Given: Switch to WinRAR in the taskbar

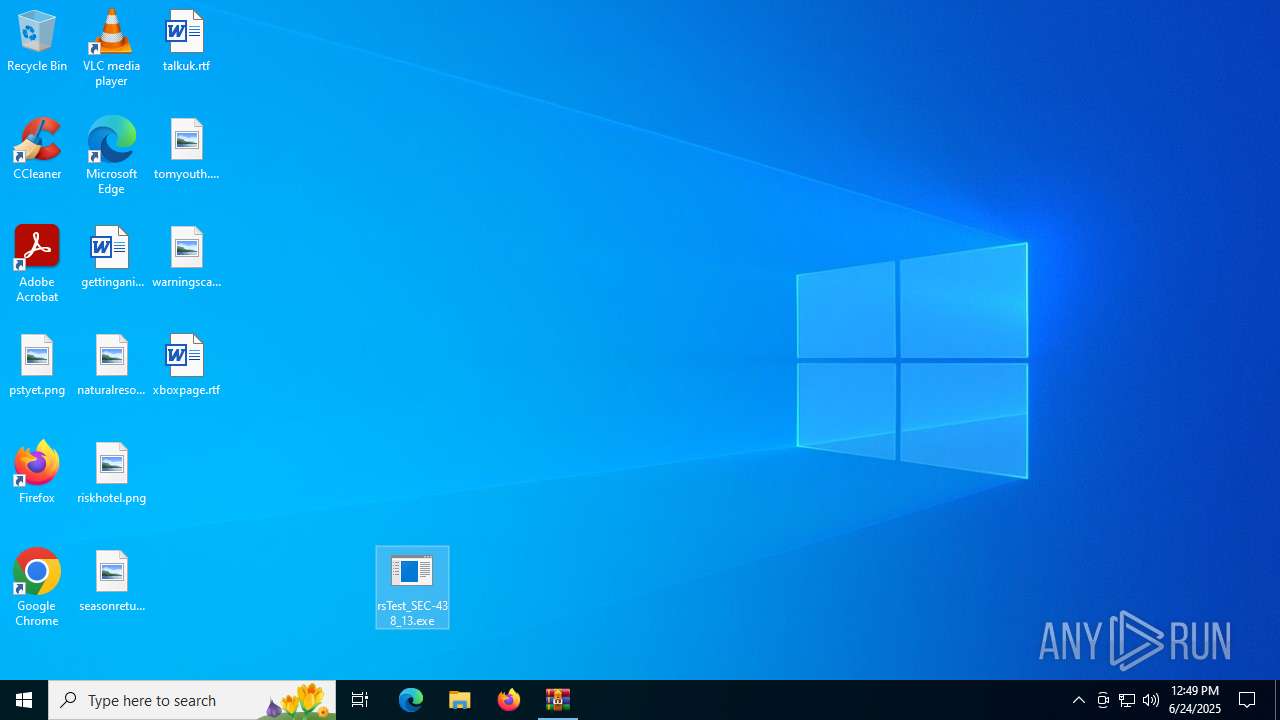Looking at the screenshot, I should (x=558, y=700).
